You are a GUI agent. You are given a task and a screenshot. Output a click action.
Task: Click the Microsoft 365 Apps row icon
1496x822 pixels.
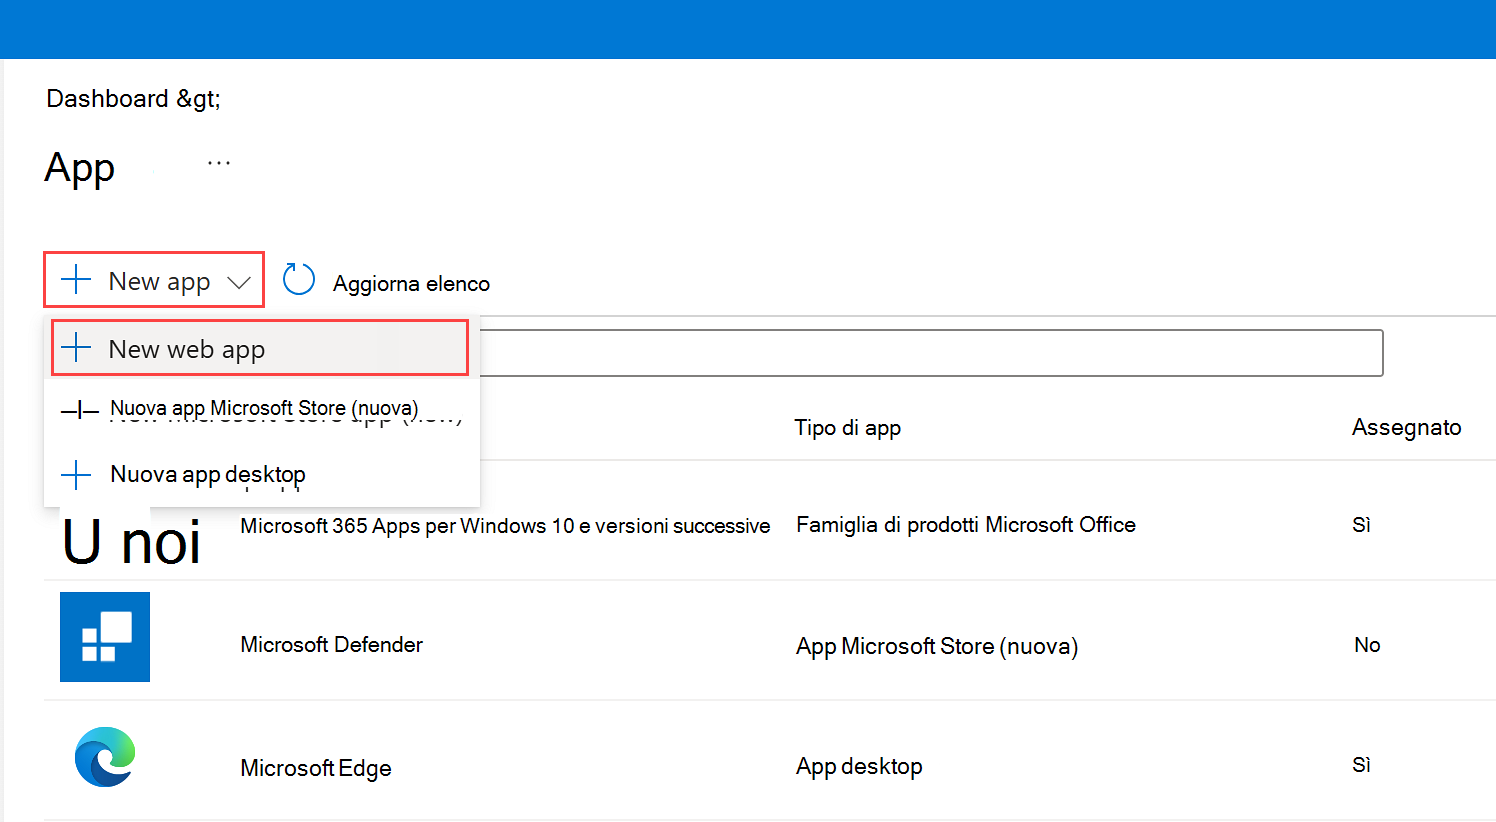[131, 542]
